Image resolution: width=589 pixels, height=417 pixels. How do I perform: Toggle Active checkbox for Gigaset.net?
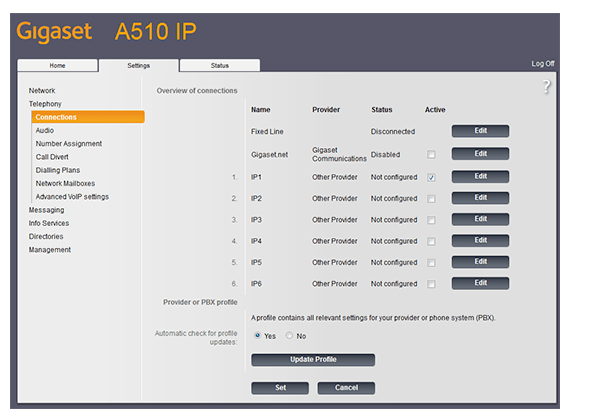(x=431, y=154)
